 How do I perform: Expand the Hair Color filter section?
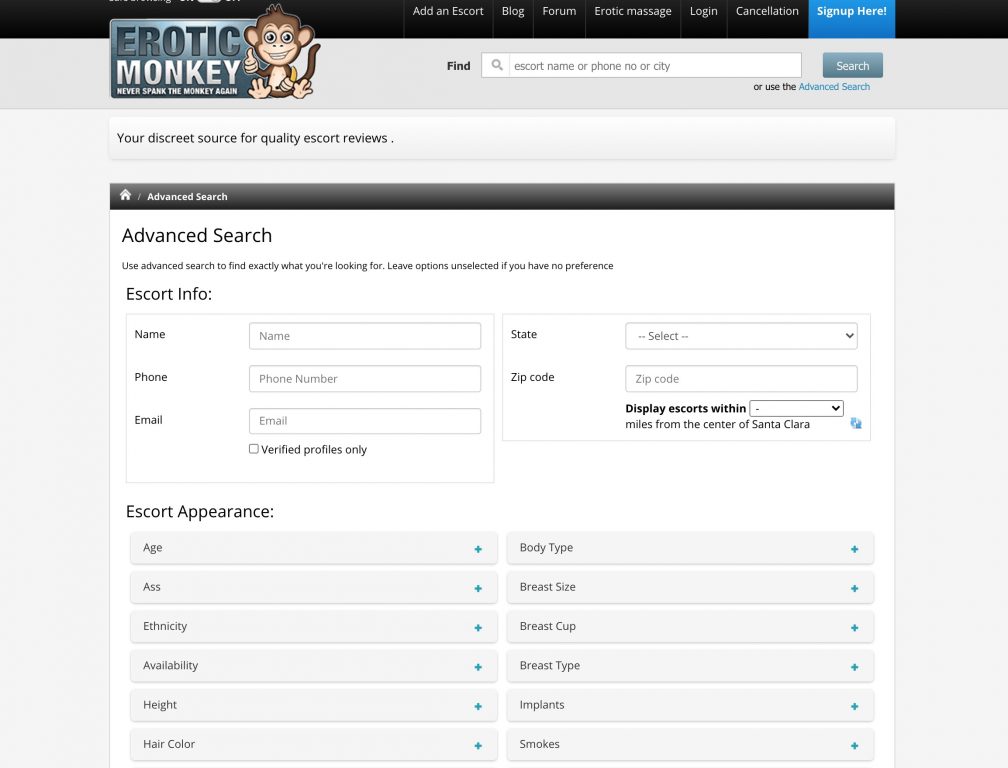click(x=314, y=744)
